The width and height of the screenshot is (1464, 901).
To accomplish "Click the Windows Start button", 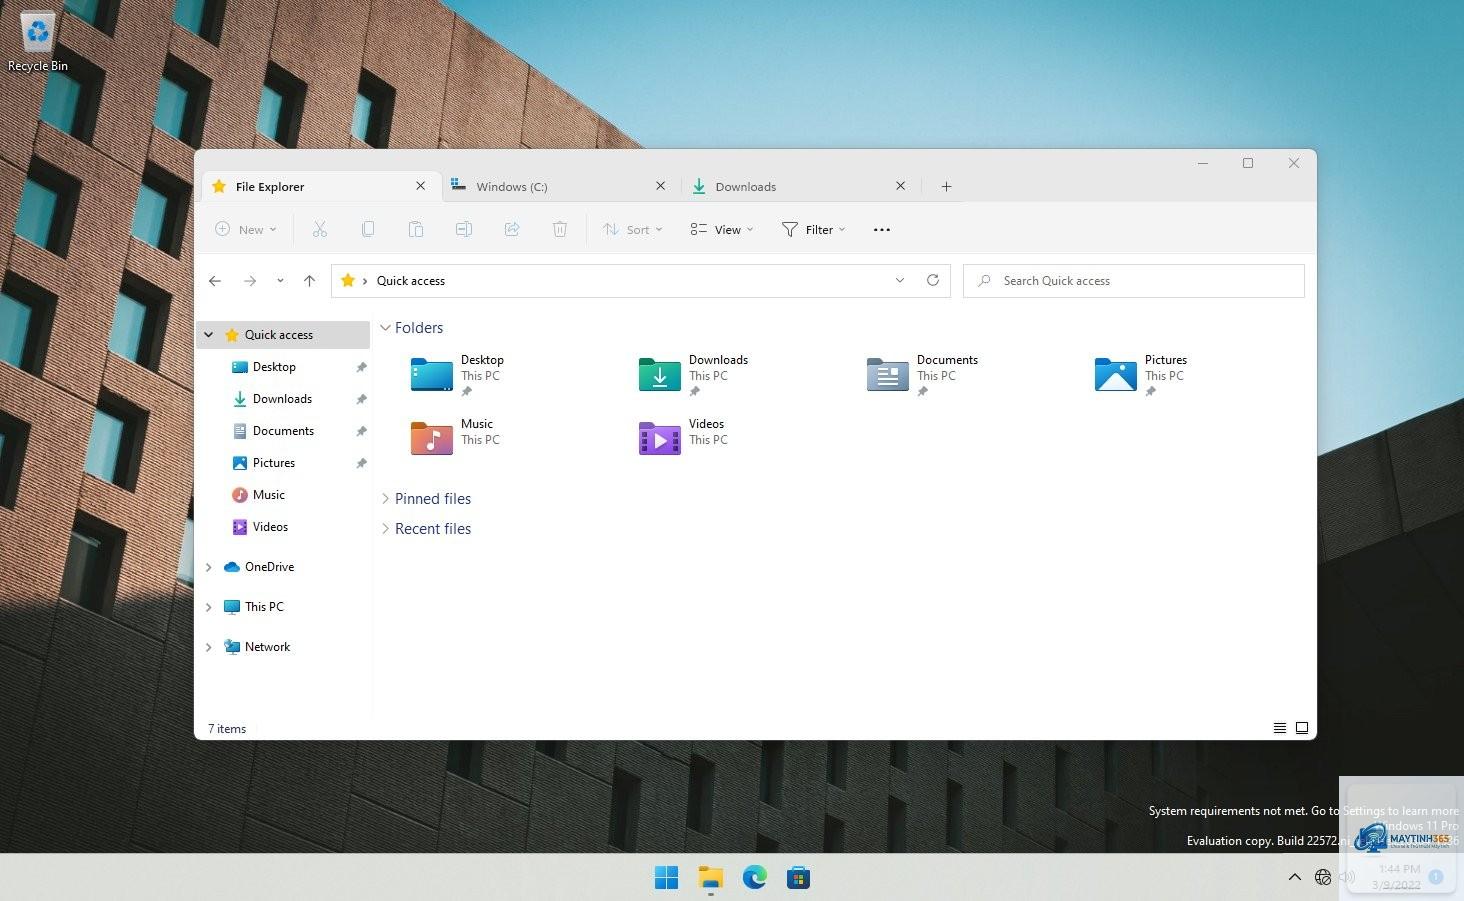I will (x=666, y=878).
